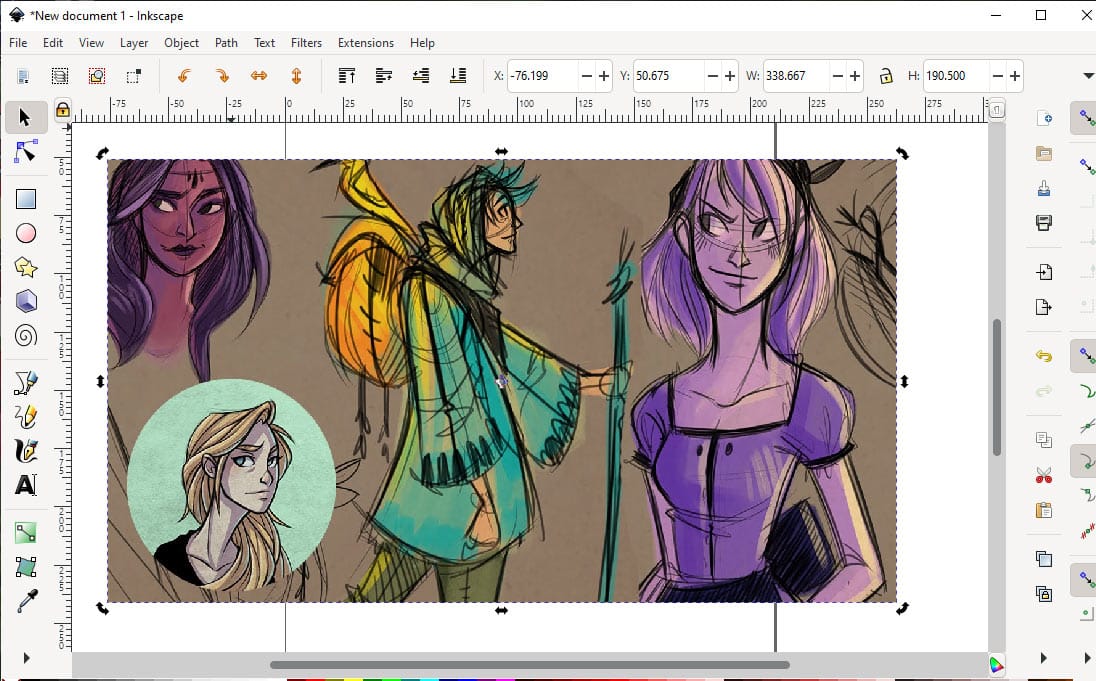Select the Gradient tool
Viewport: 1096px width, 681px height.
[26, 533]
